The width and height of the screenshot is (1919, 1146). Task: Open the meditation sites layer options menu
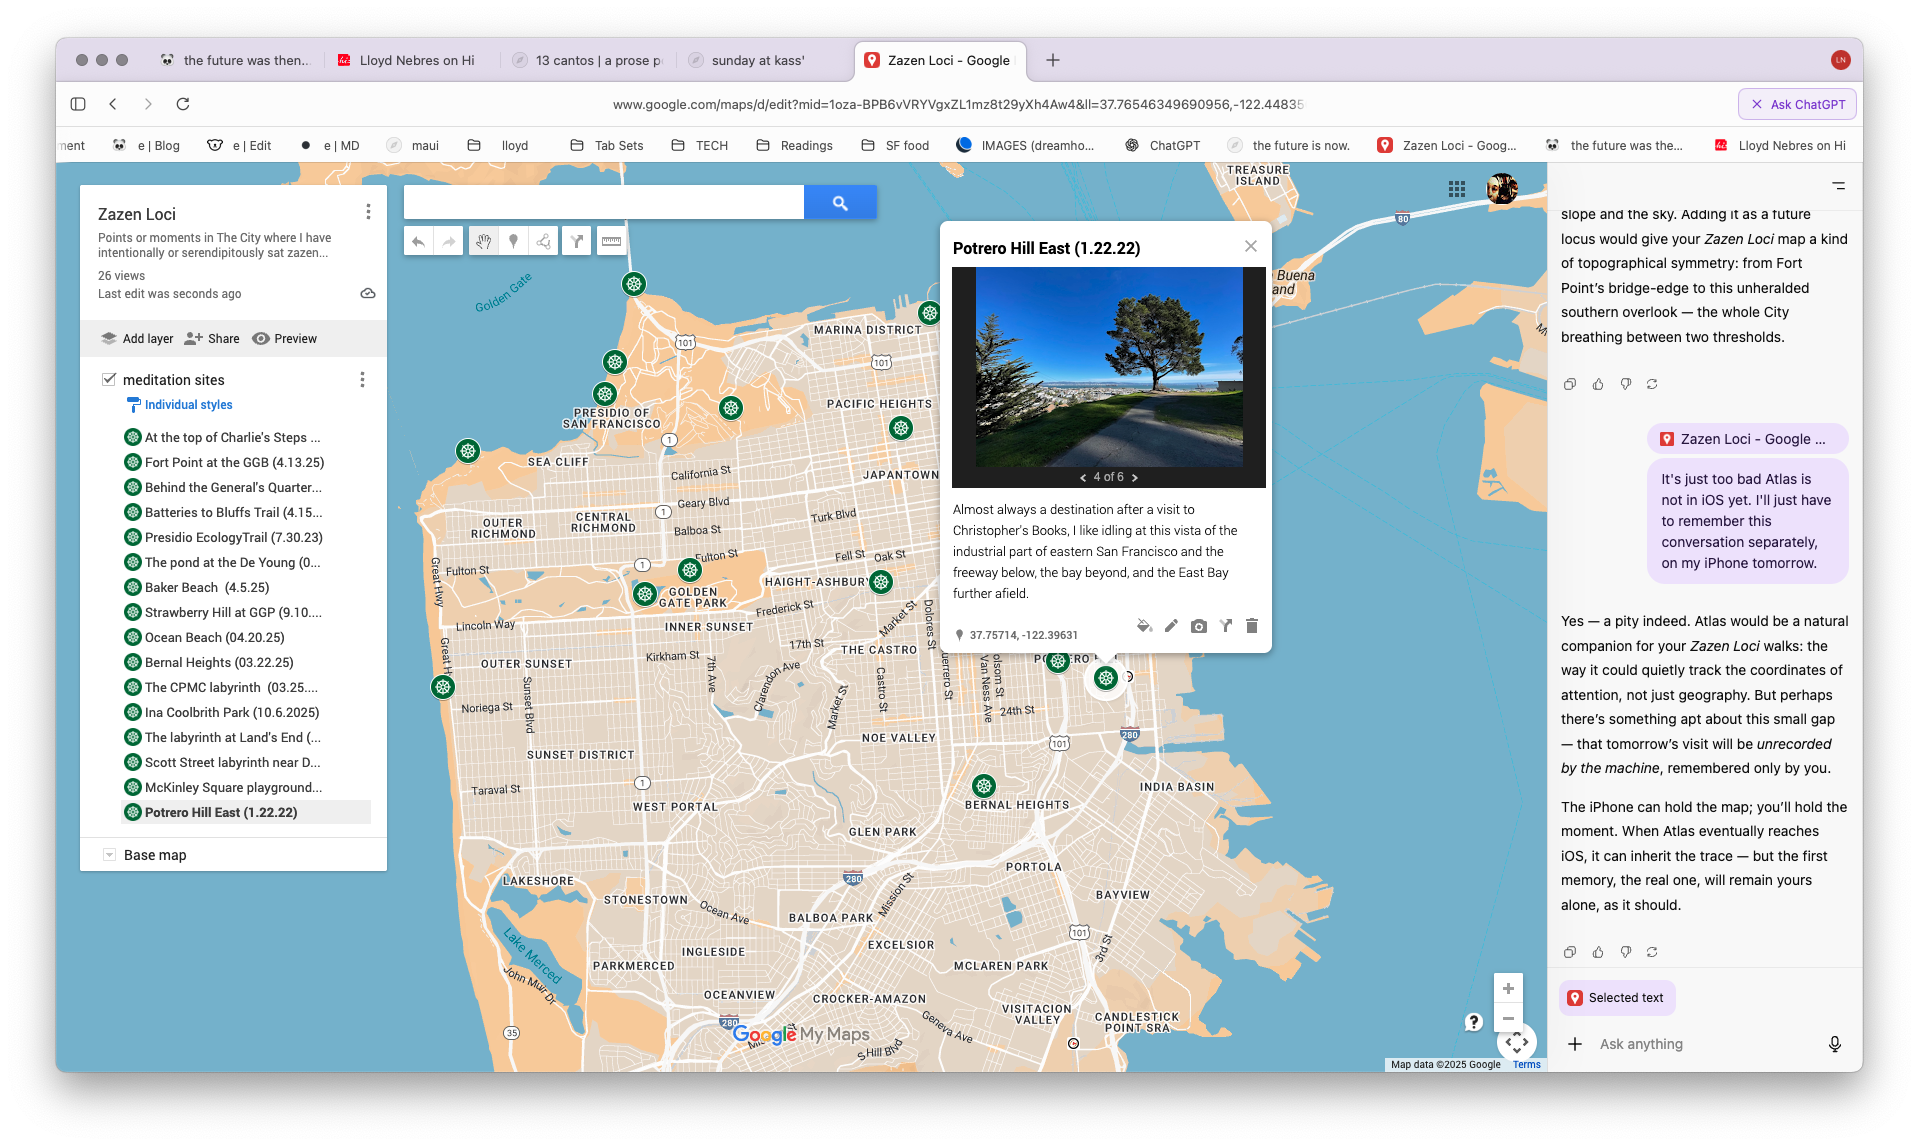(362, 380)
